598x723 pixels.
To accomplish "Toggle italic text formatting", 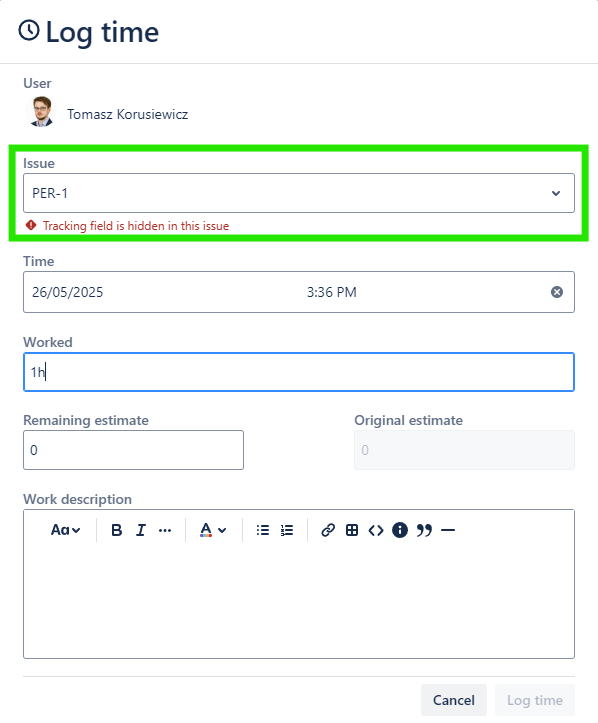I will coord(141,530).
